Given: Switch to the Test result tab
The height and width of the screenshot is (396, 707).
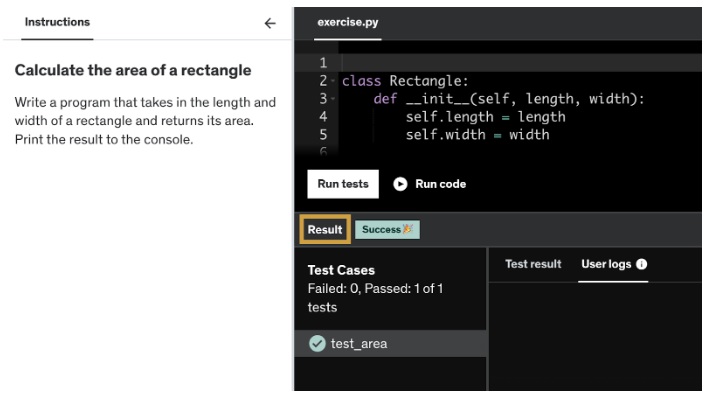Looking at the screenshot, I should (x=533, y=264).
